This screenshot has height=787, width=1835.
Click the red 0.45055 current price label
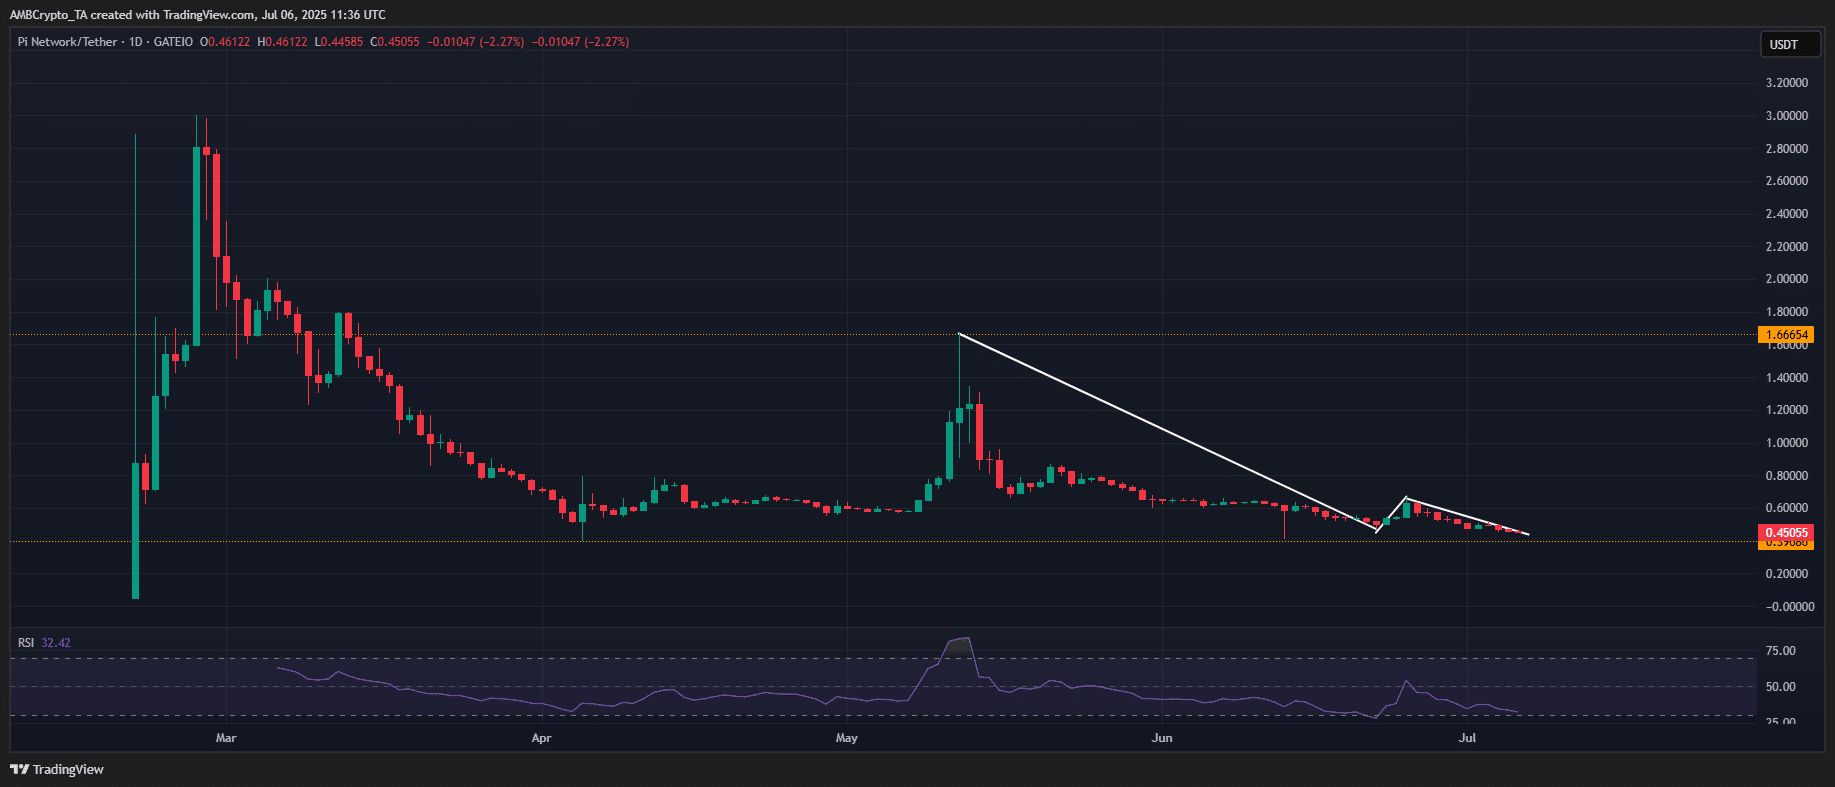pyautogui.click(x=1786, y=533)
